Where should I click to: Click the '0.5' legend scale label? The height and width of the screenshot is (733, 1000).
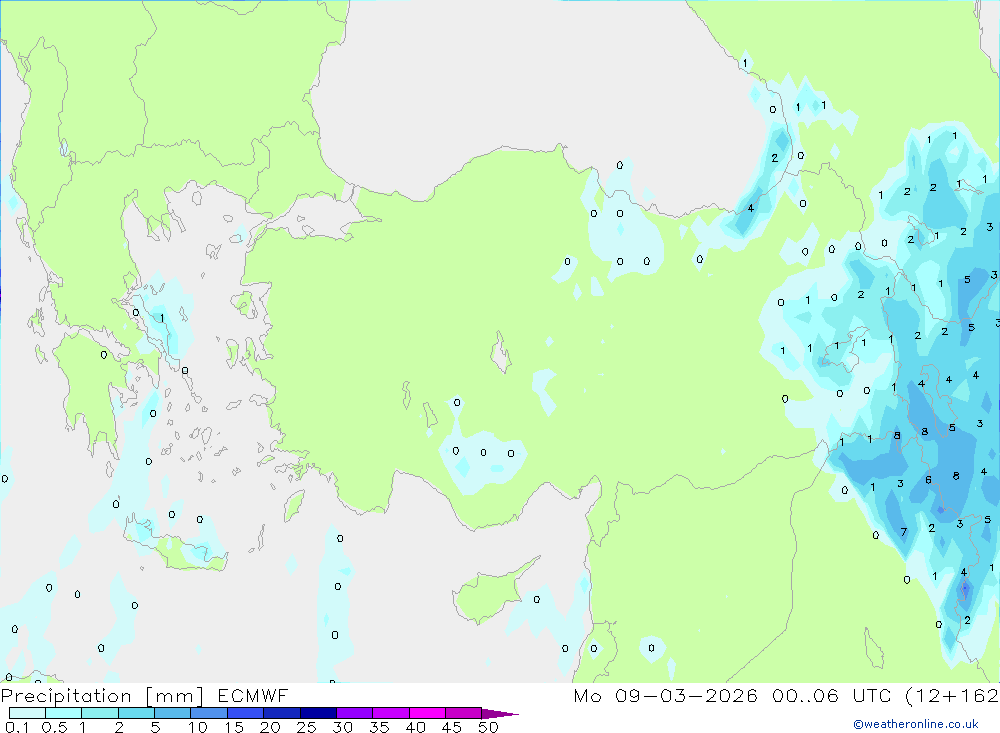54,727
